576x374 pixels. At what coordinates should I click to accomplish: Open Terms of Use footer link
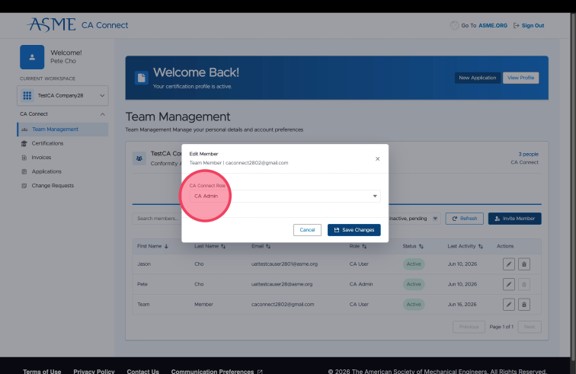point(42,371)
